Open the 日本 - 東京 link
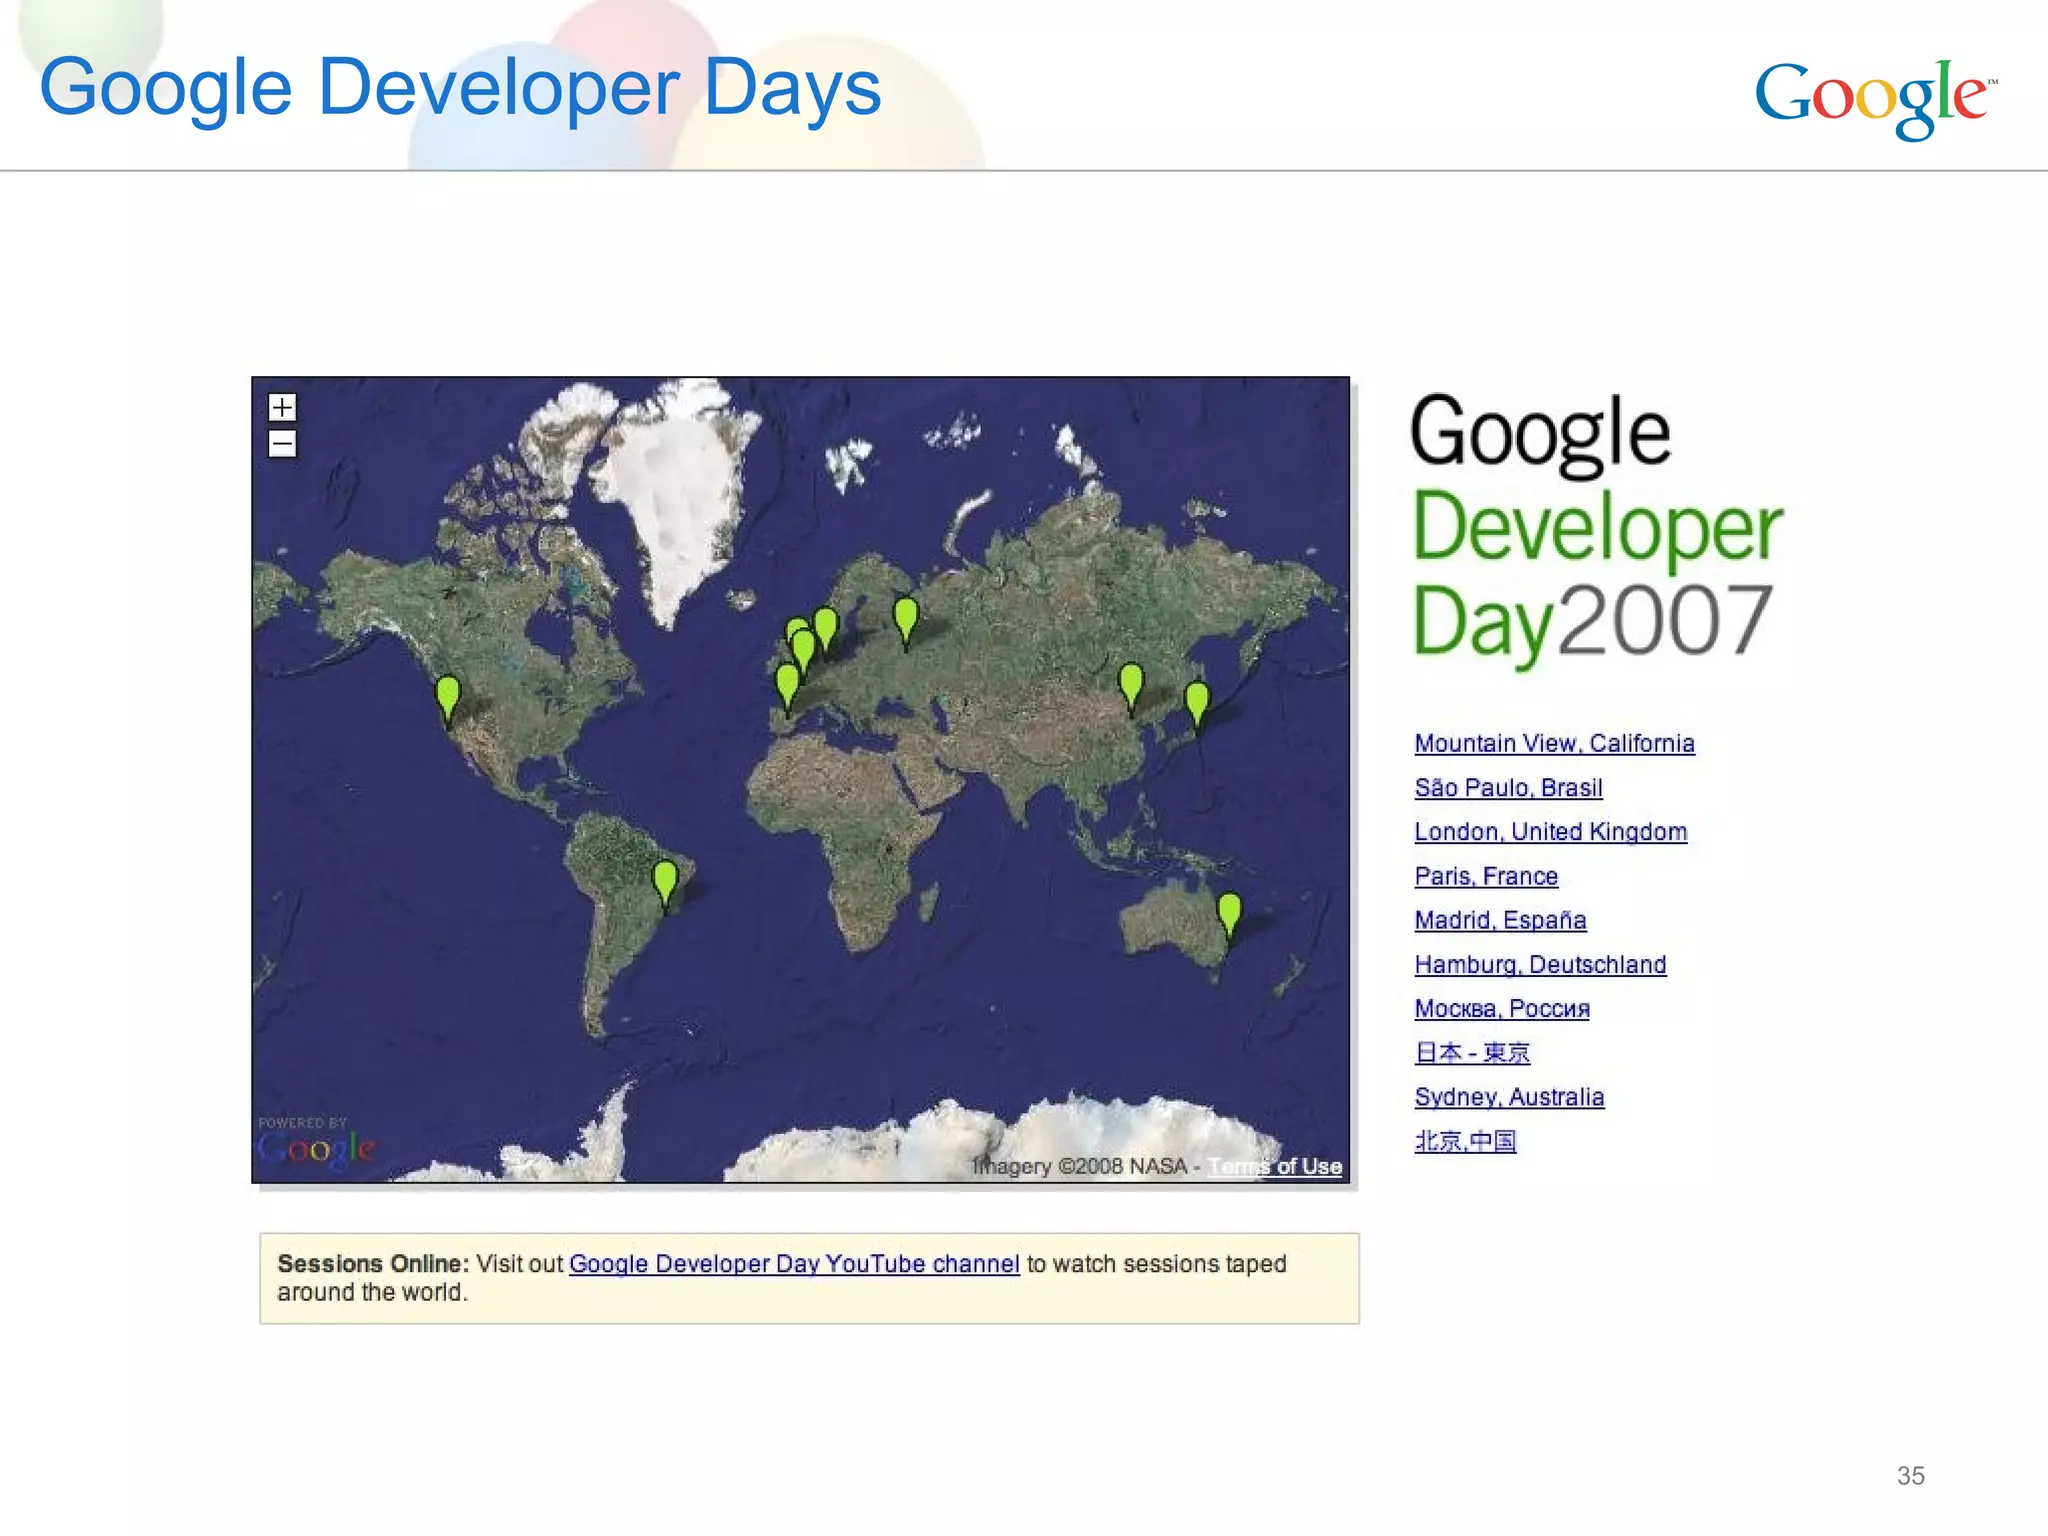The width and height of the screenshot is (2048, 1536). 1472,1053
